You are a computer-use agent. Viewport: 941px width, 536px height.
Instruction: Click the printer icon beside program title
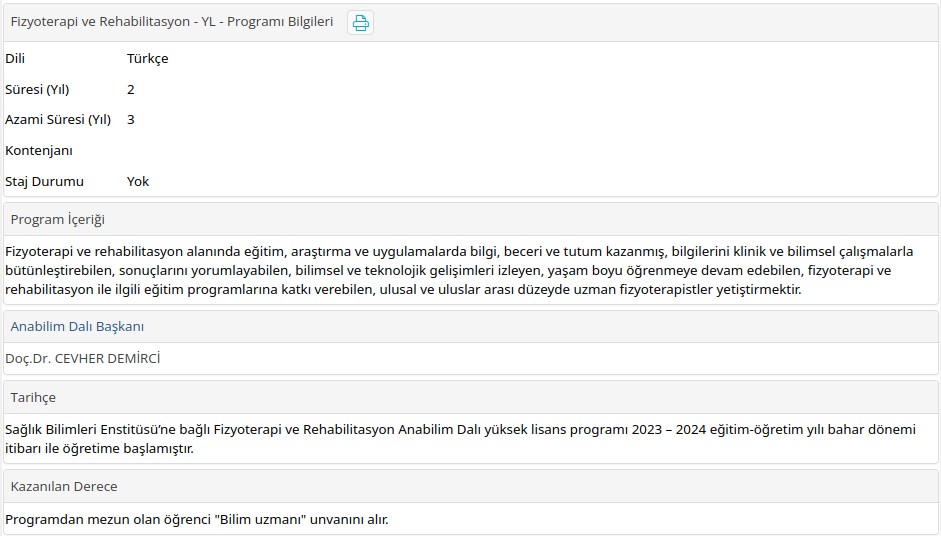[360, 23]
